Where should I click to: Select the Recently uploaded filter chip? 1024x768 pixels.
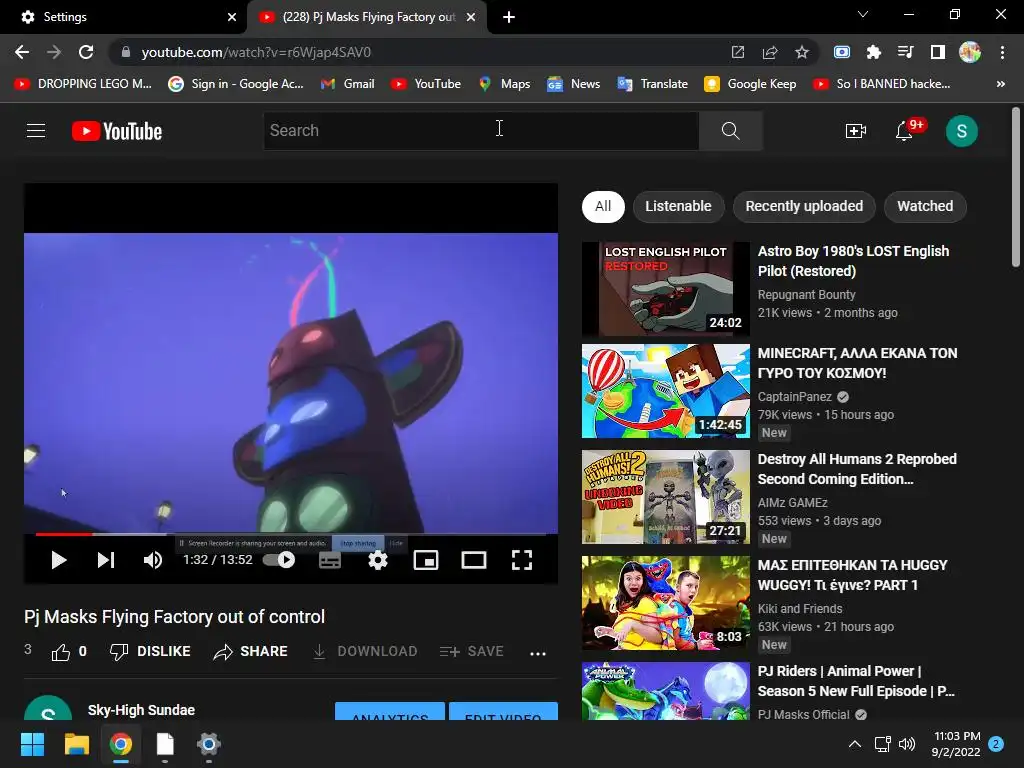[804, 206]
